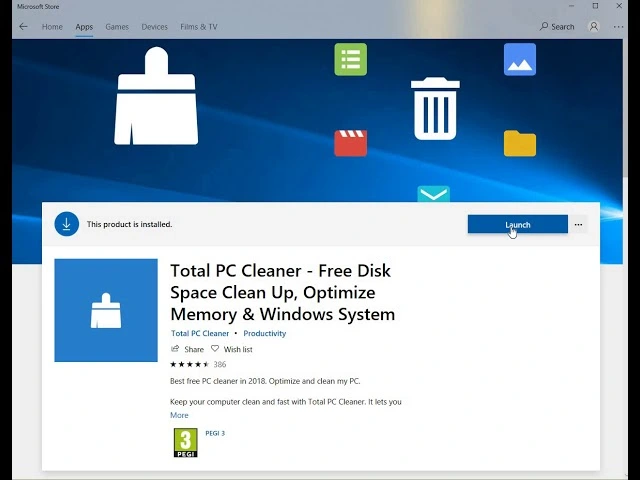
Task: Click the download status circle icon
Action: pyautogui.click(x=67, y=224)
